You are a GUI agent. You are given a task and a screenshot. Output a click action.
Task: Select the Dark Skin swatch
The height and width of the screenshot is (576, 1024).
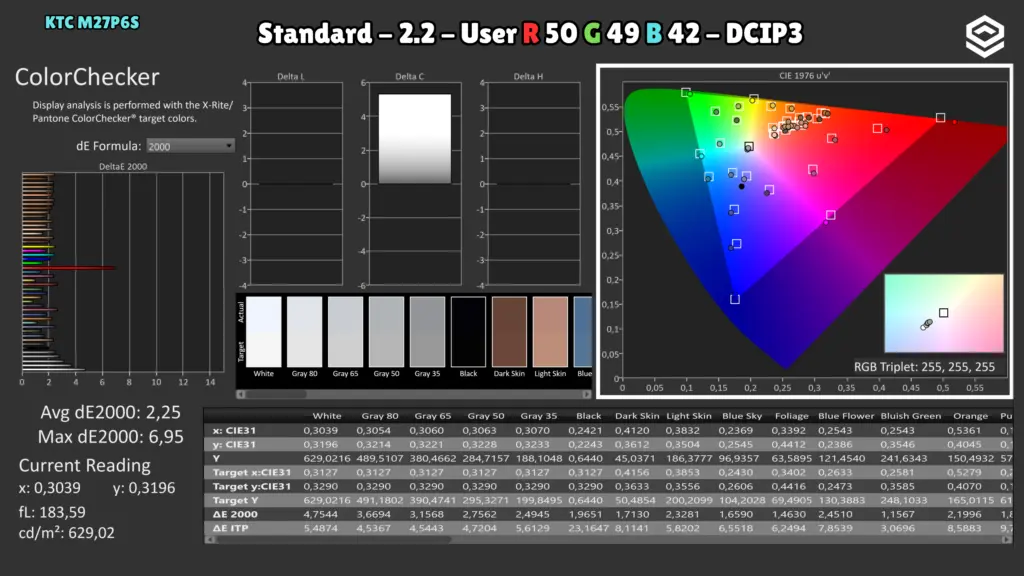(x=509, y=332)
